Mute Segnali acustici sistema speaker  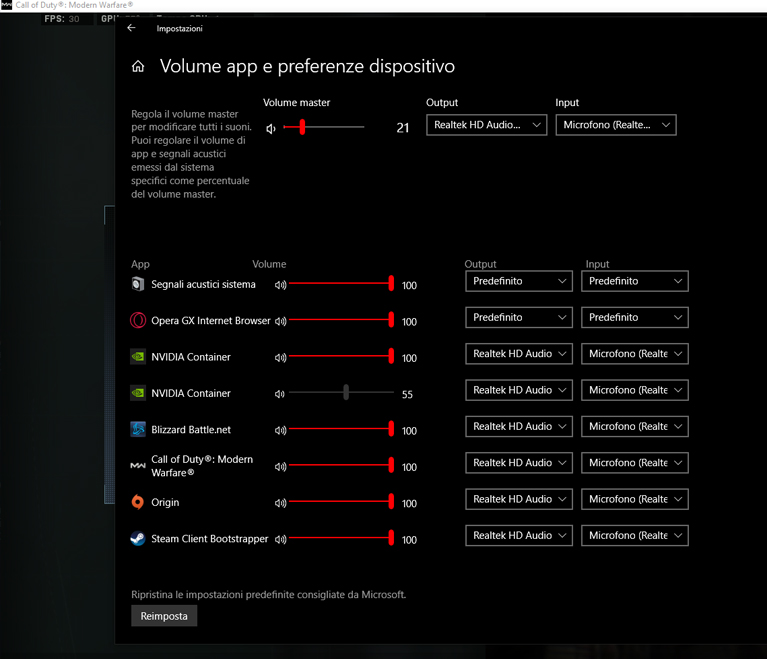pos(280,285)
